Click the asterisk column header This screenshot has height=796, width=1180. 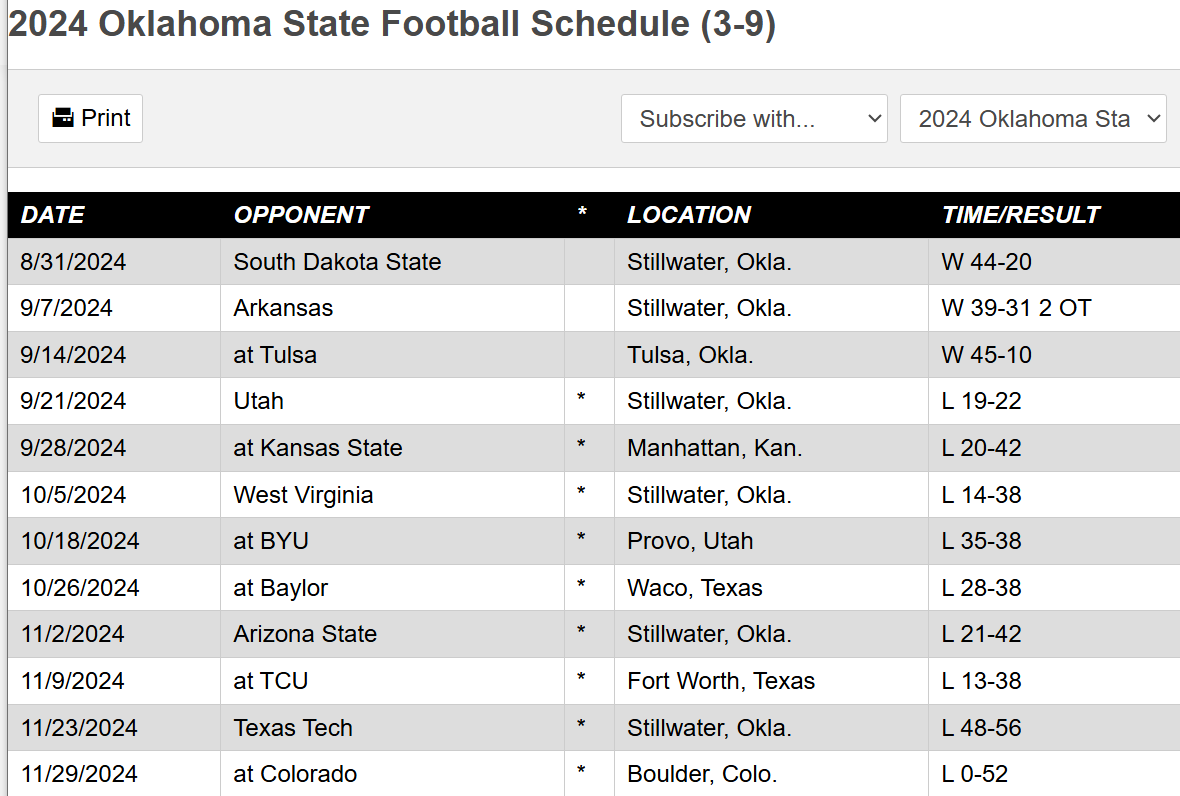click(582, 215)
